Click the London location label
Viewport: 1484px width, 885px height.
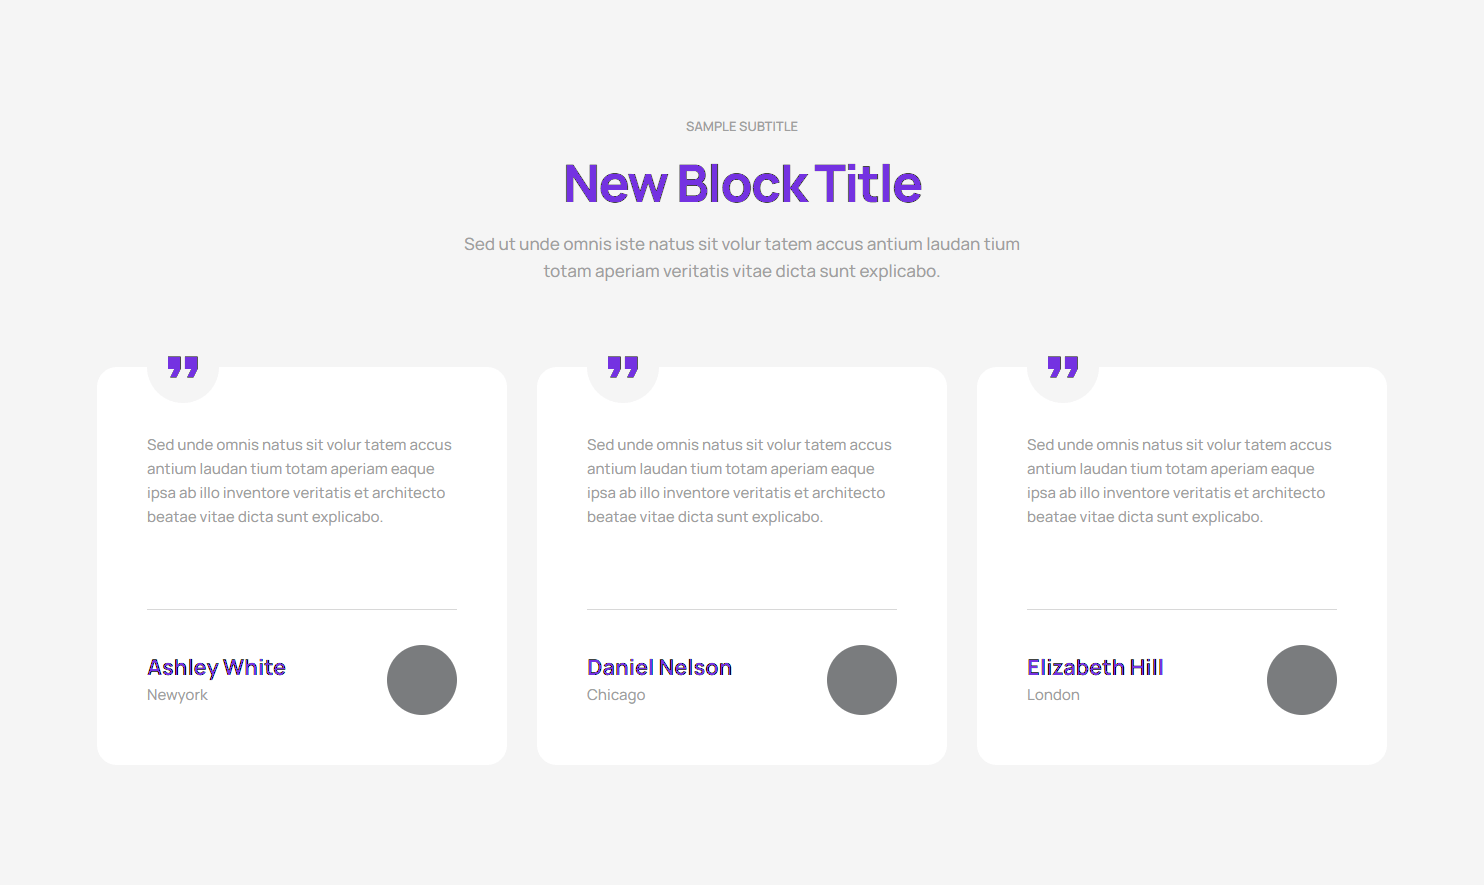point(1053,695)
